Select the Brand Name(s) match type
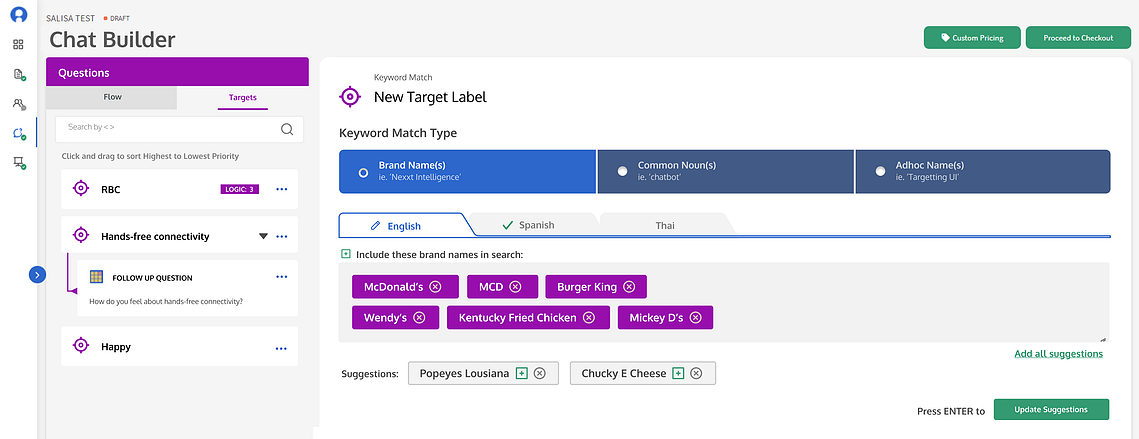The height and width of the screenshot is (439, 1139). [x=468, y=172]
